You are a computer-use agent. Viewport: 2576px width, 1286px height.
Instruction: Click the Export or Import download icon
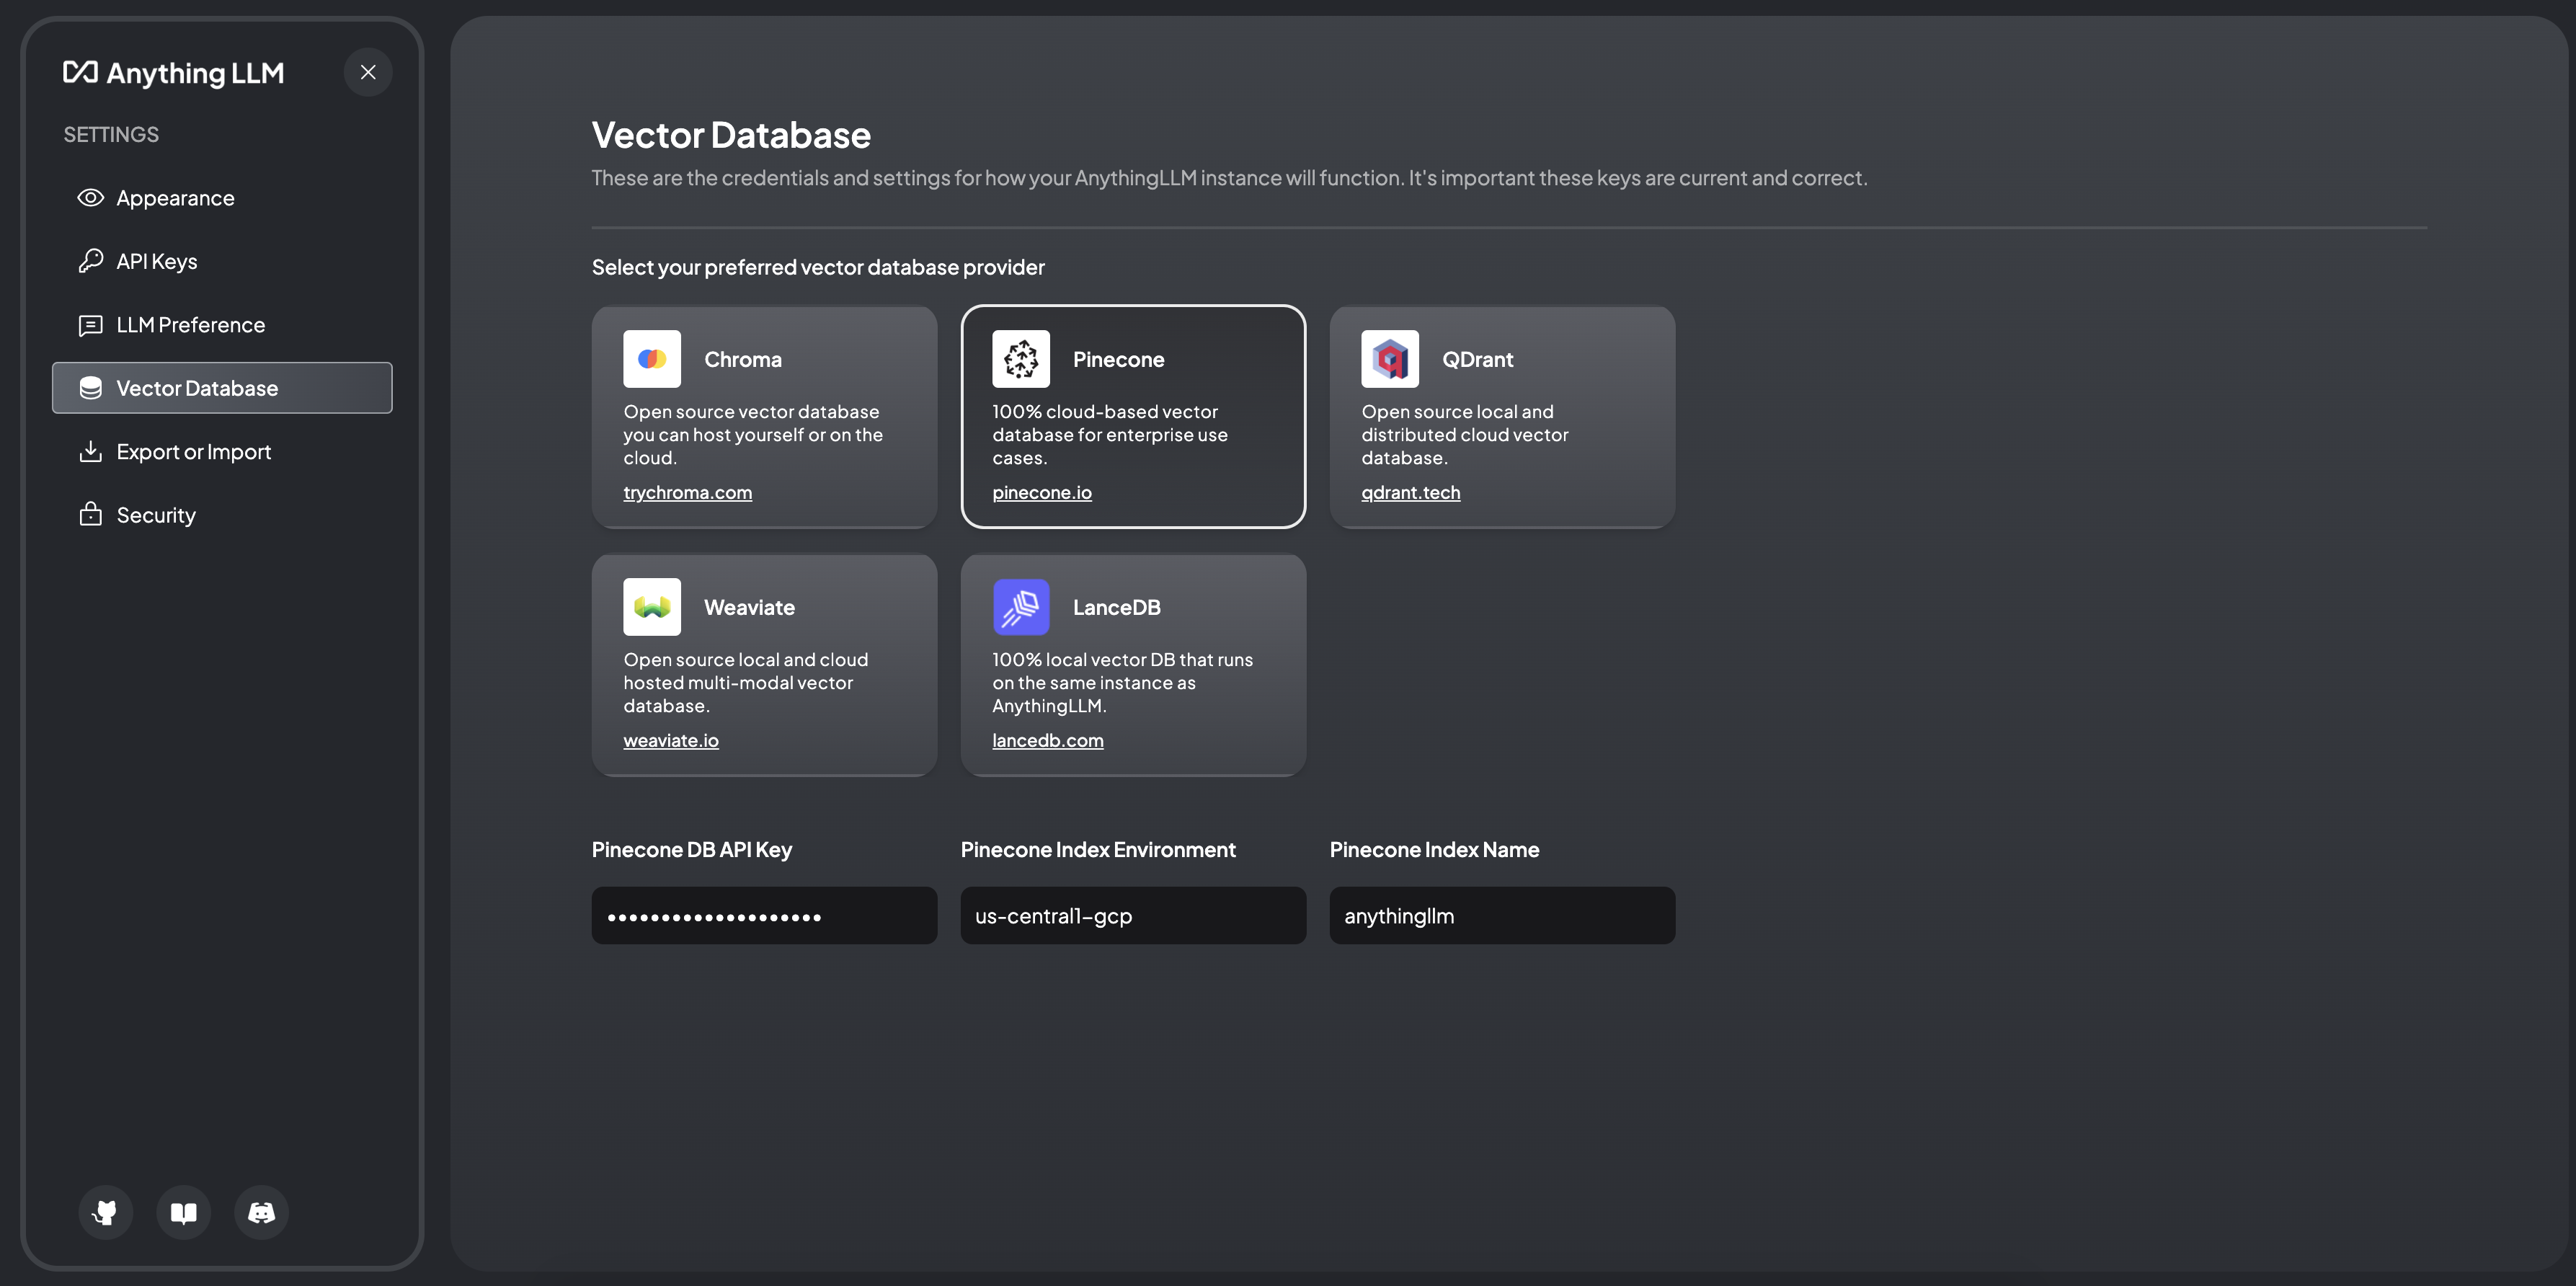90,451
